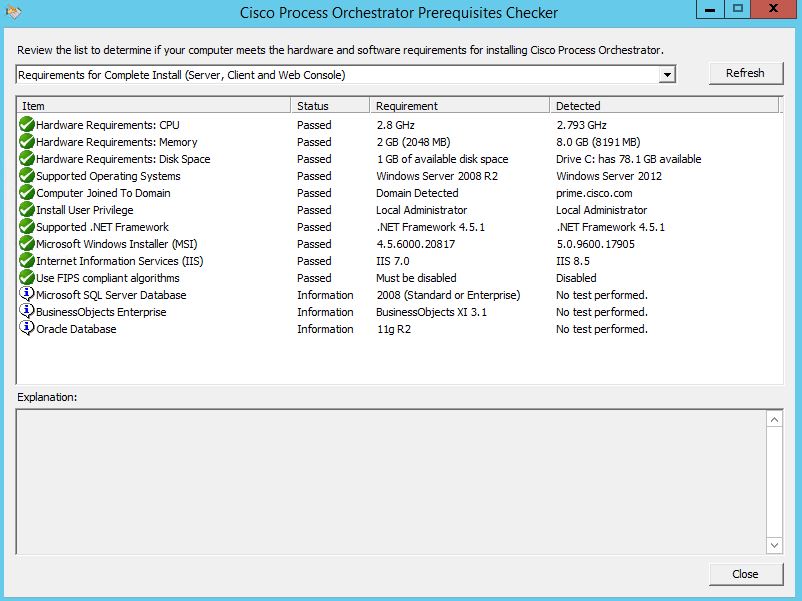Sort by the Requirement column header
Image resolution: width=802 pixels, height=601 pixels.
point(459,105)
